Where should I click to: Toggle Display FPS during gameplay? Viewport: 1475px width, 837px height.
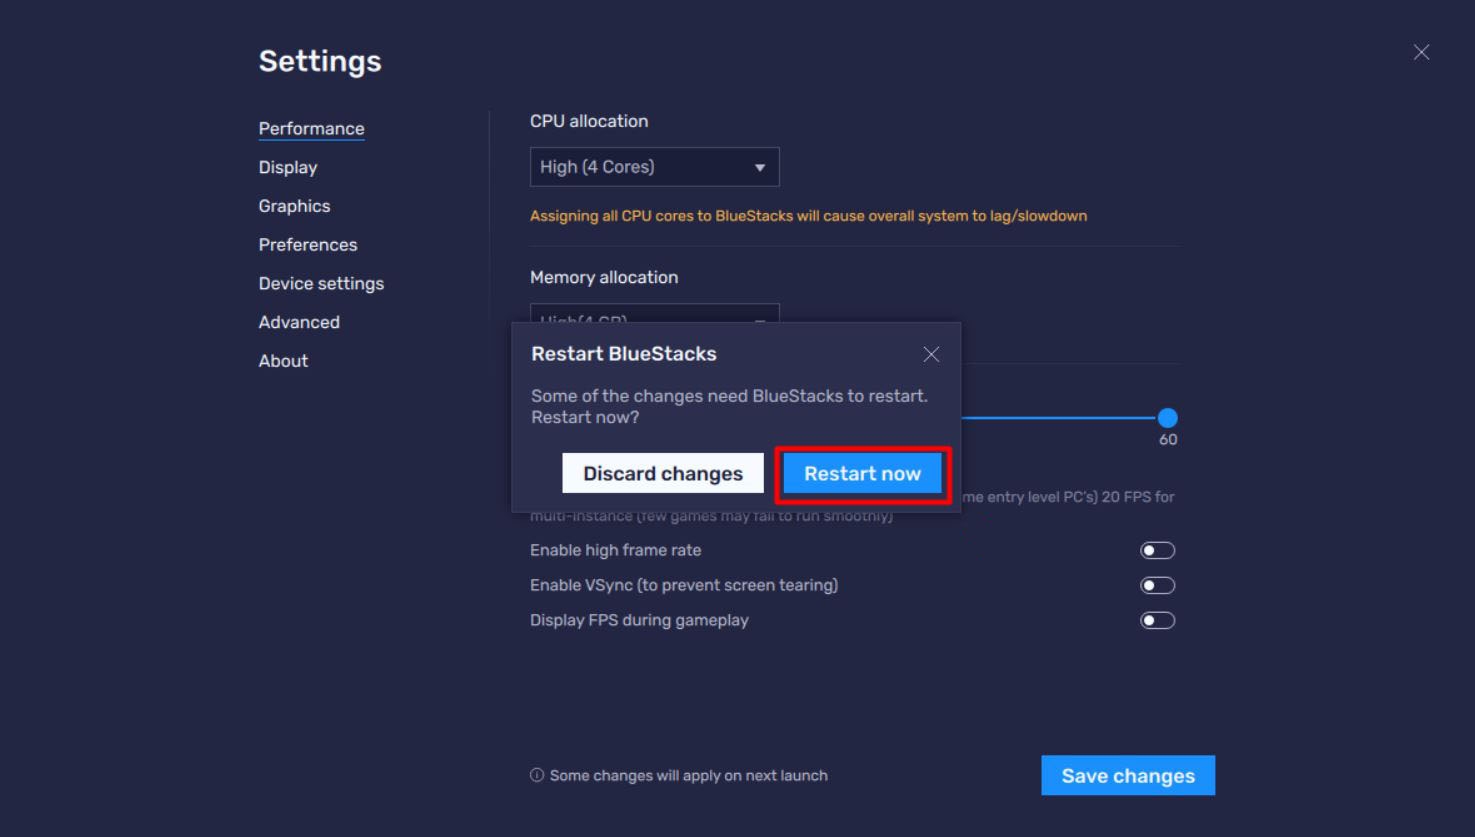pos(1157,621)
